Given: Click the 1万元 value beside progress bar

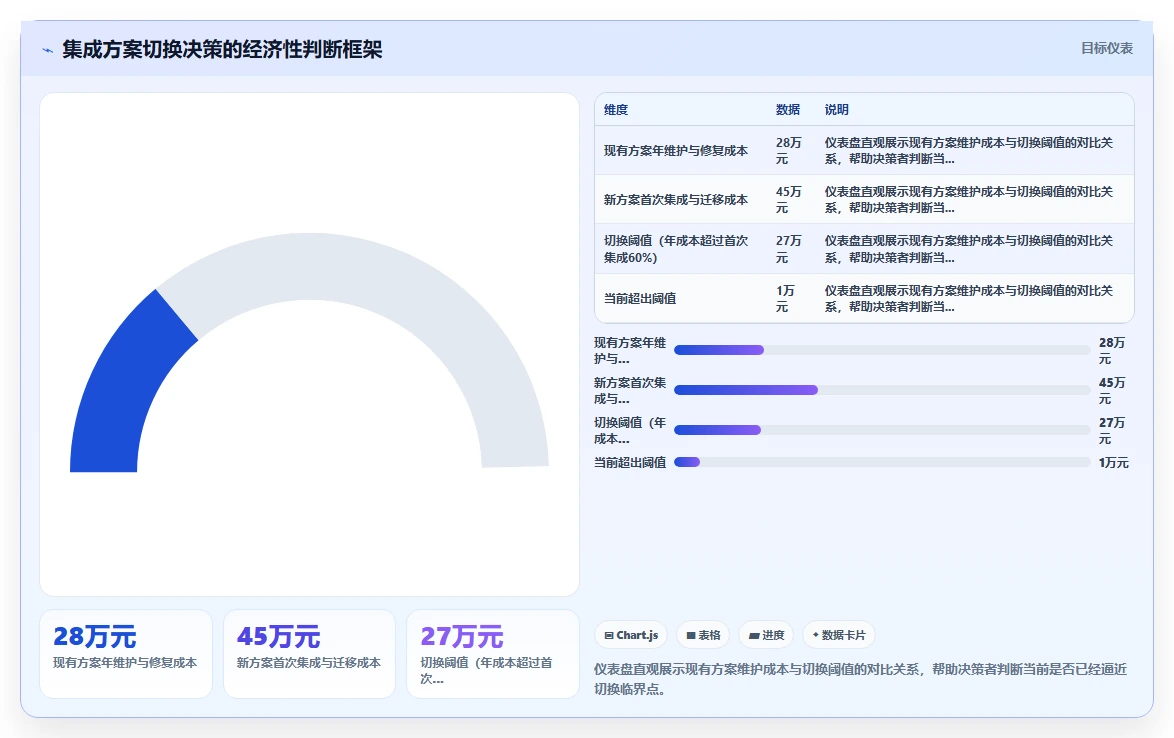Looking at the screenshot, I should click(1113, 463).
